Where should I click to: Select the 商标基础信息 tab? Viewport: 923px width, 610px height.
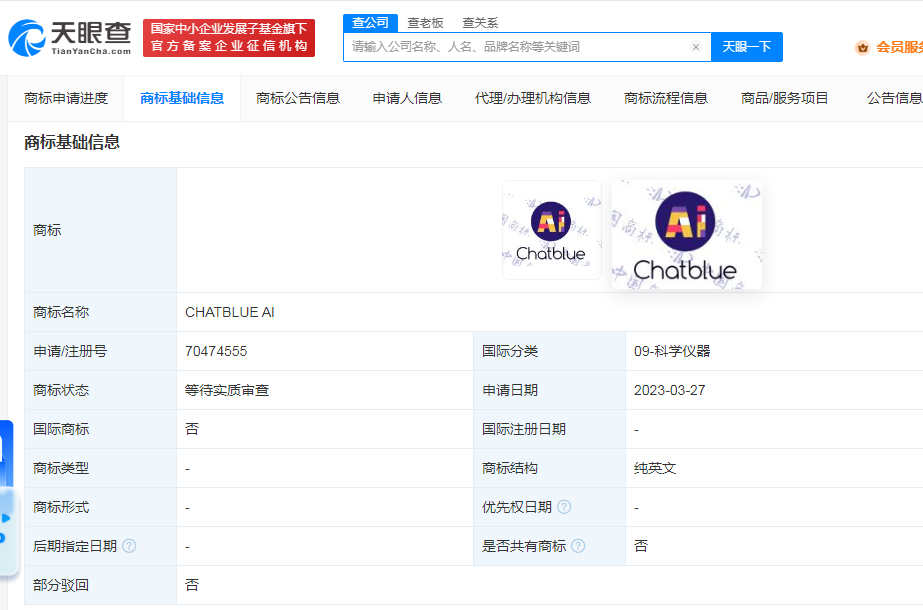coord(182,98)
